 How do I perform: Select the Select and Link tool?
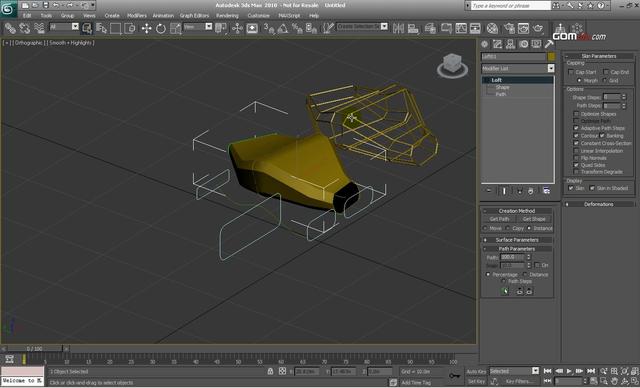click(x=10, y=28)
